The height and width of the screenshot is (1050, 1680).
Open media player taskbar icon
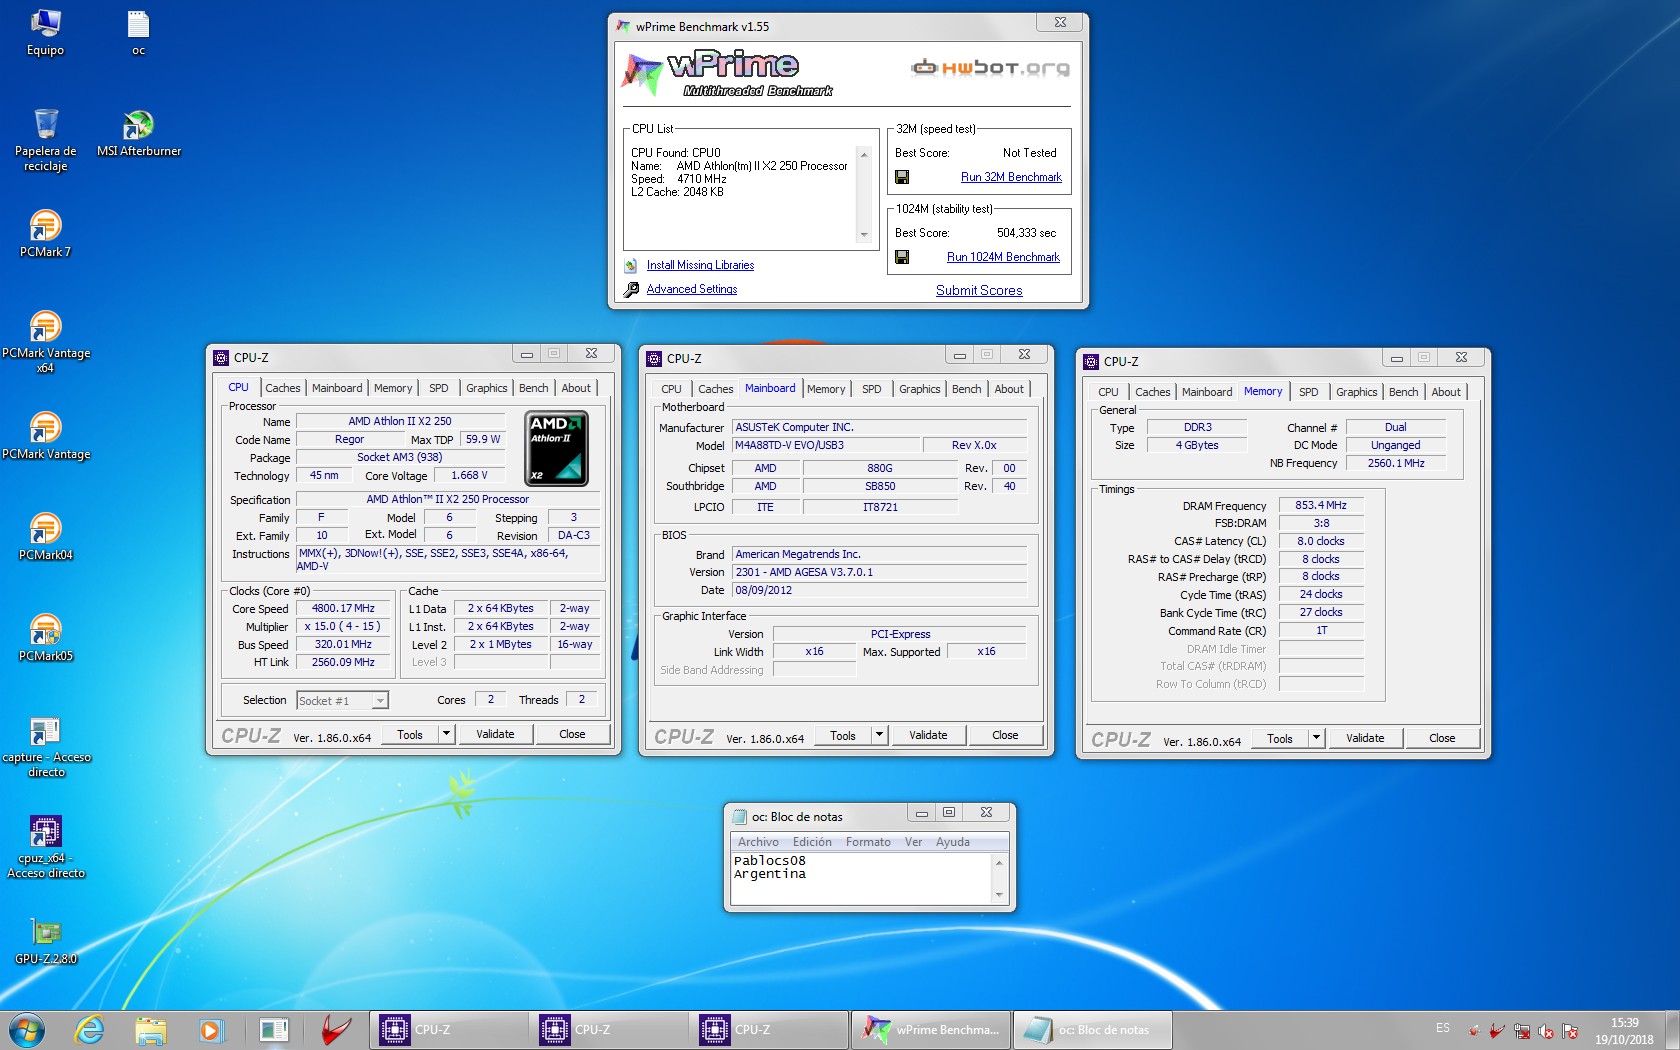pyautogui.click(x=211, y=1030)
